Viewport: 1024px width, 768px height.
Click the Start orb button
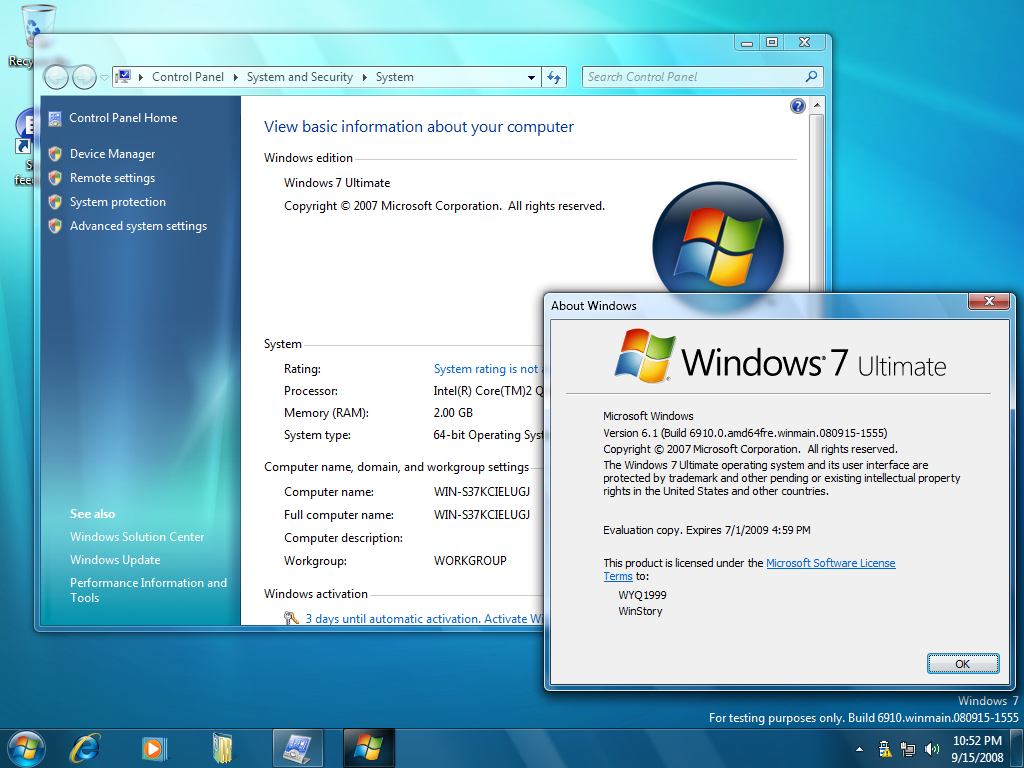pyautogui.click(x=26, y=747)
